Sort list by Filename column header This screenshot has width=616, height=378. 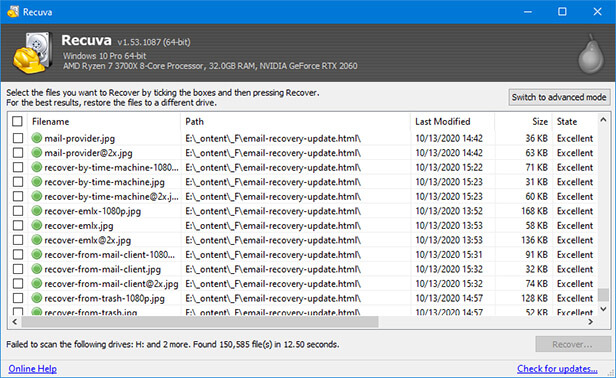pyautogui.click(x=104, y=121)
